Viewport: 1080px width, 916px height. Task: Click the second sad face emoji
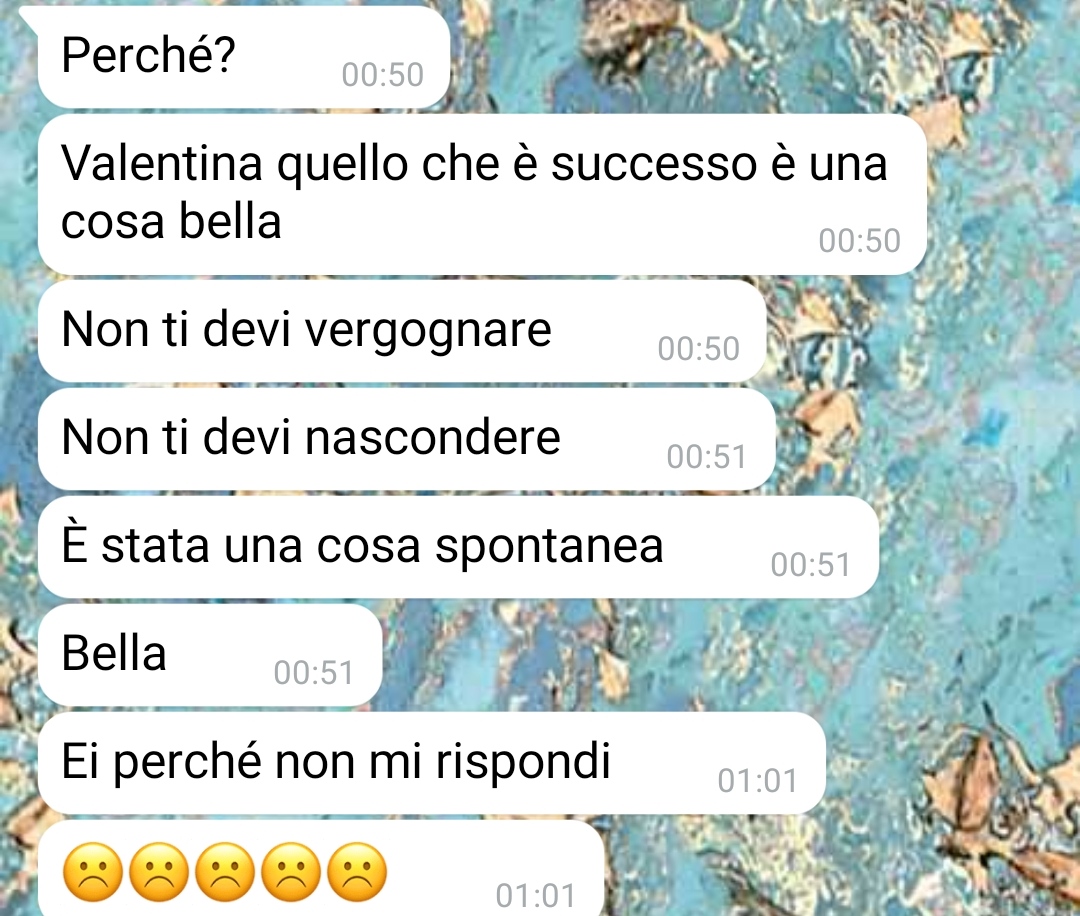pos(159,872)
